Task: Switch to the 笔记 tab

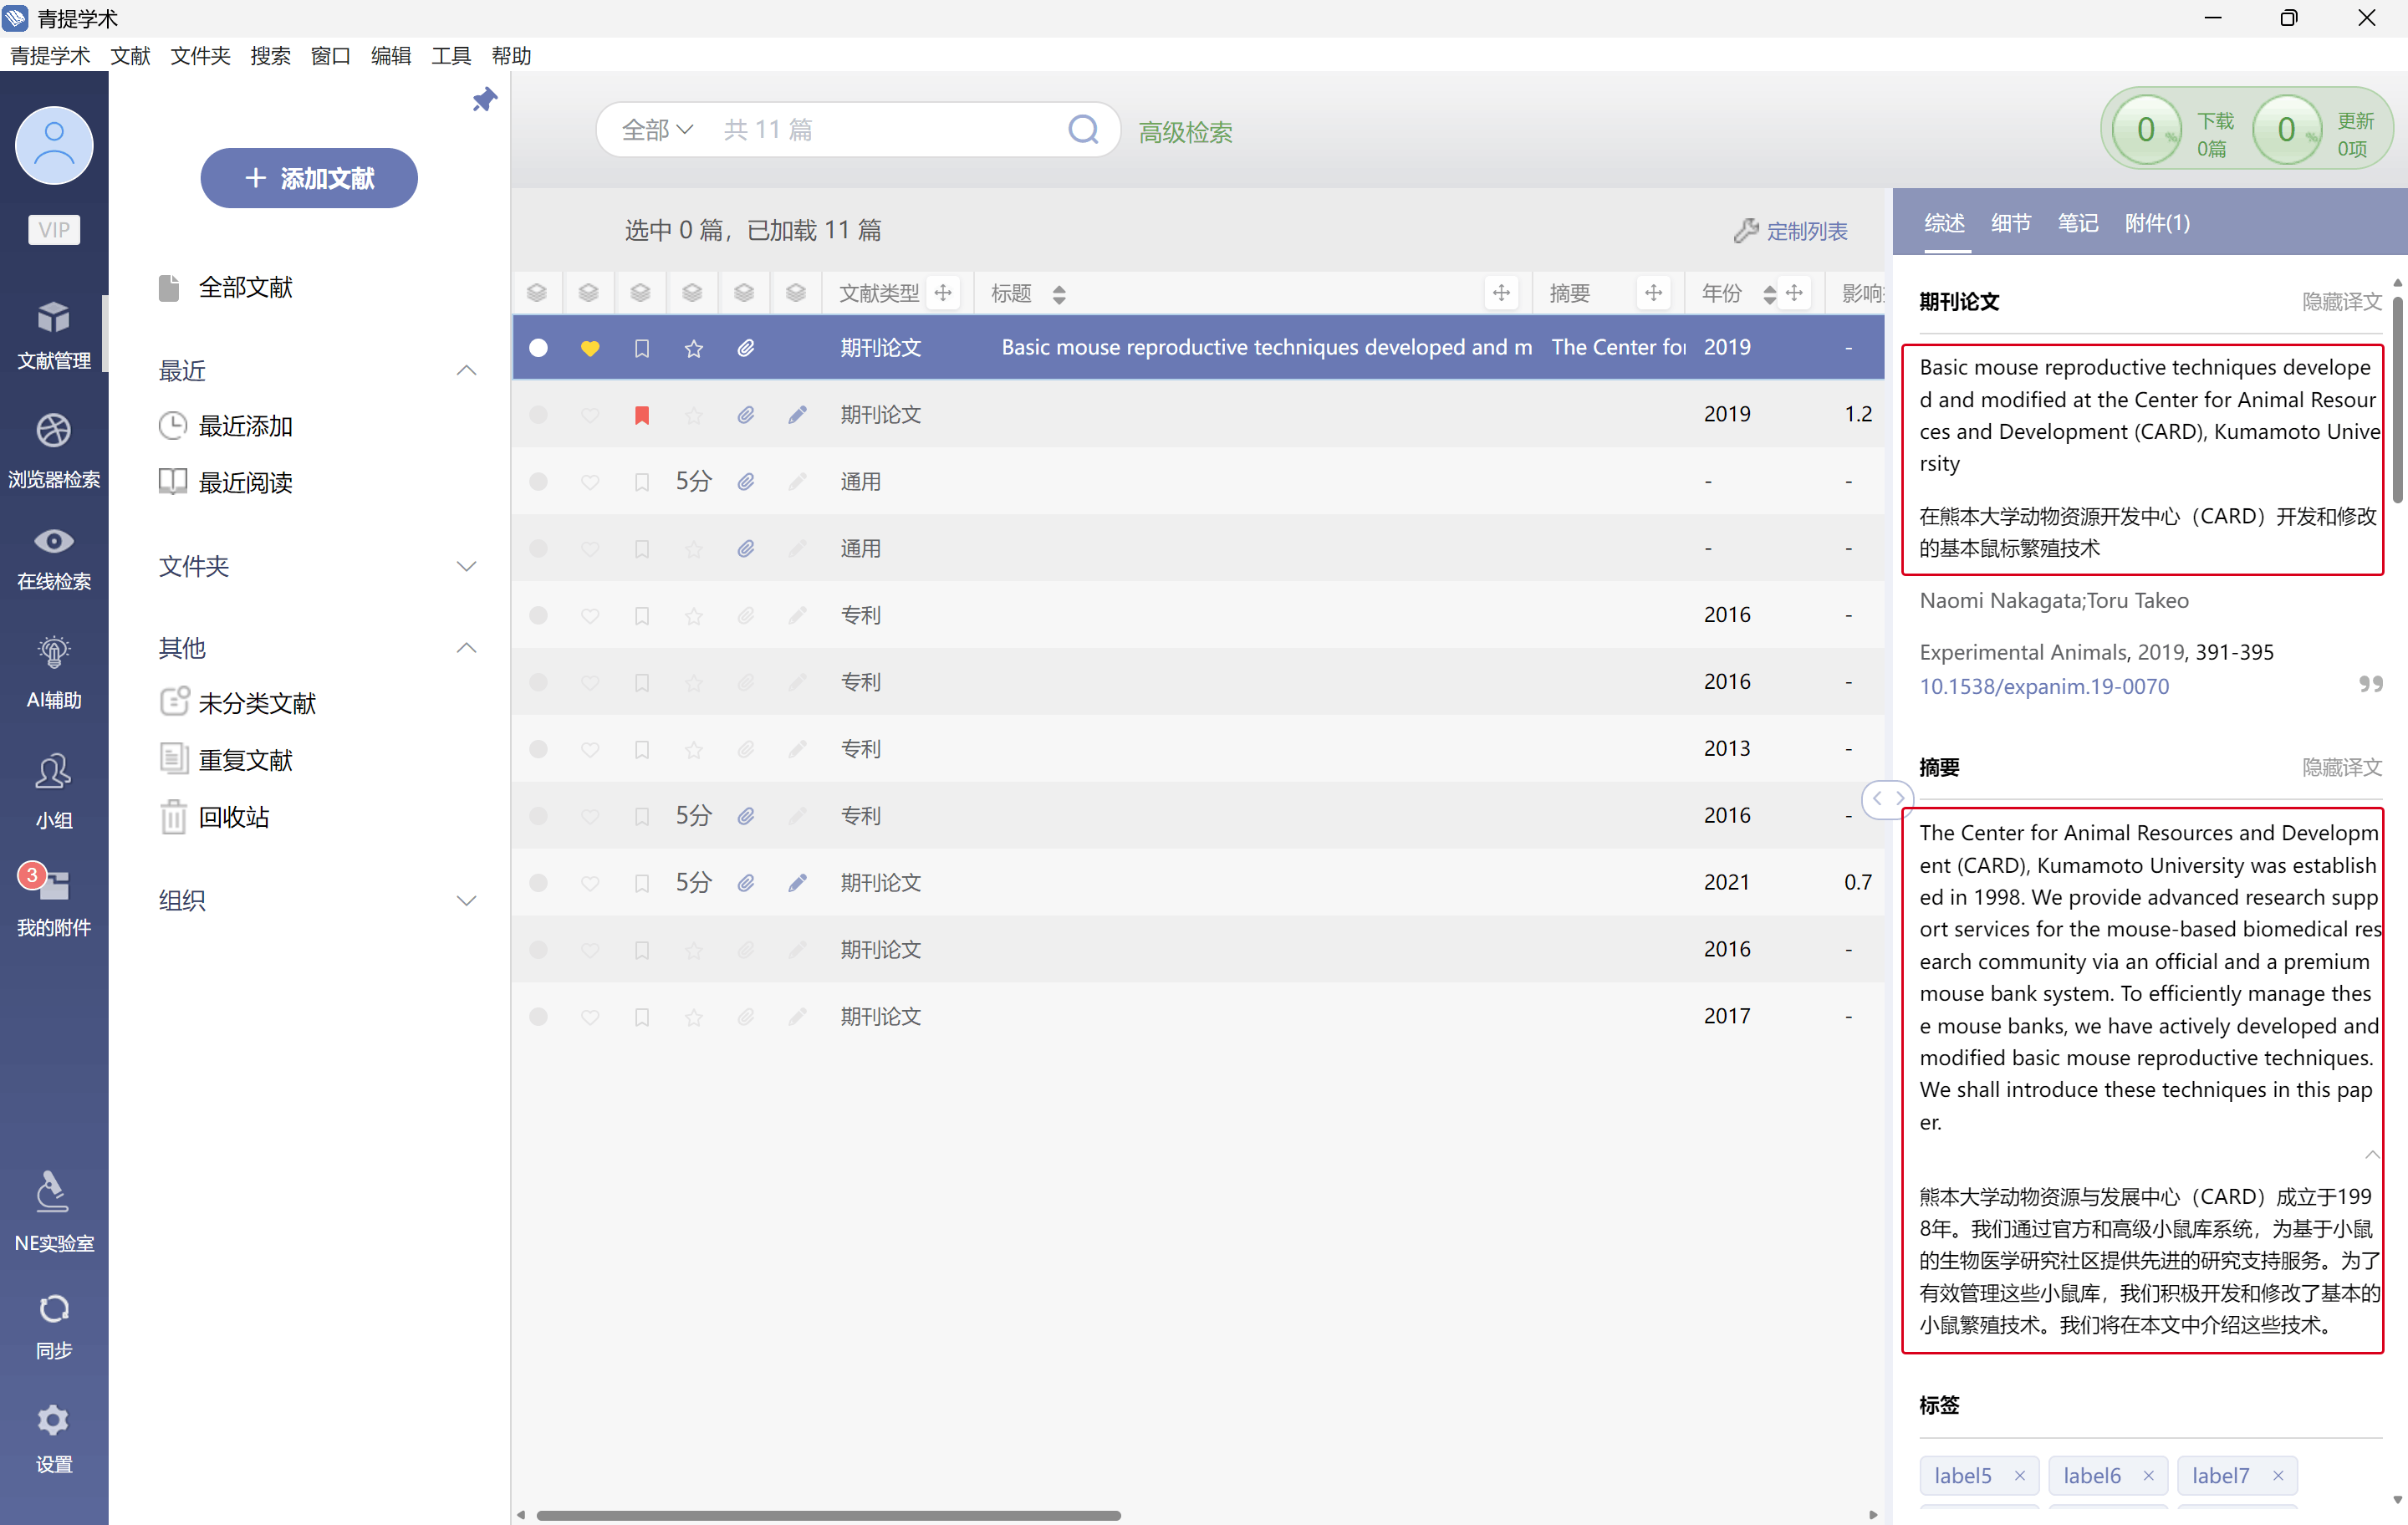Action: click(x=2077, y=223)
